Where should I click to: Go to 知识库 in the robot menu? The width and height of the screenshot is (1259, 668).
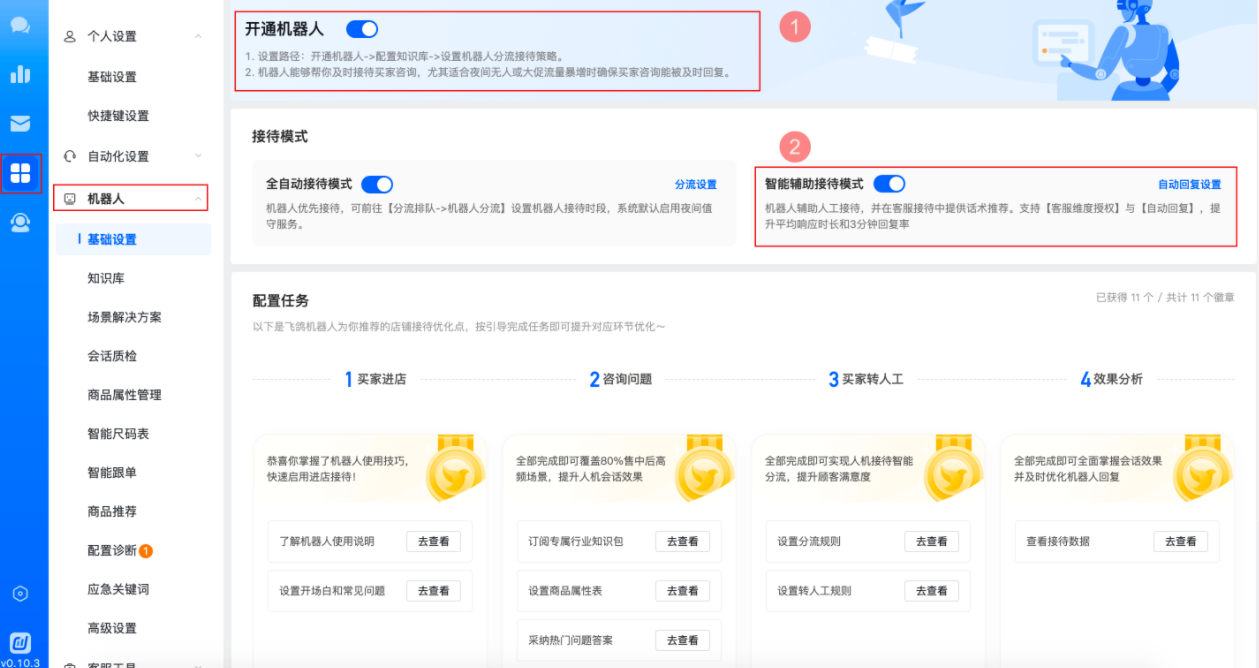tap(106, 278)
